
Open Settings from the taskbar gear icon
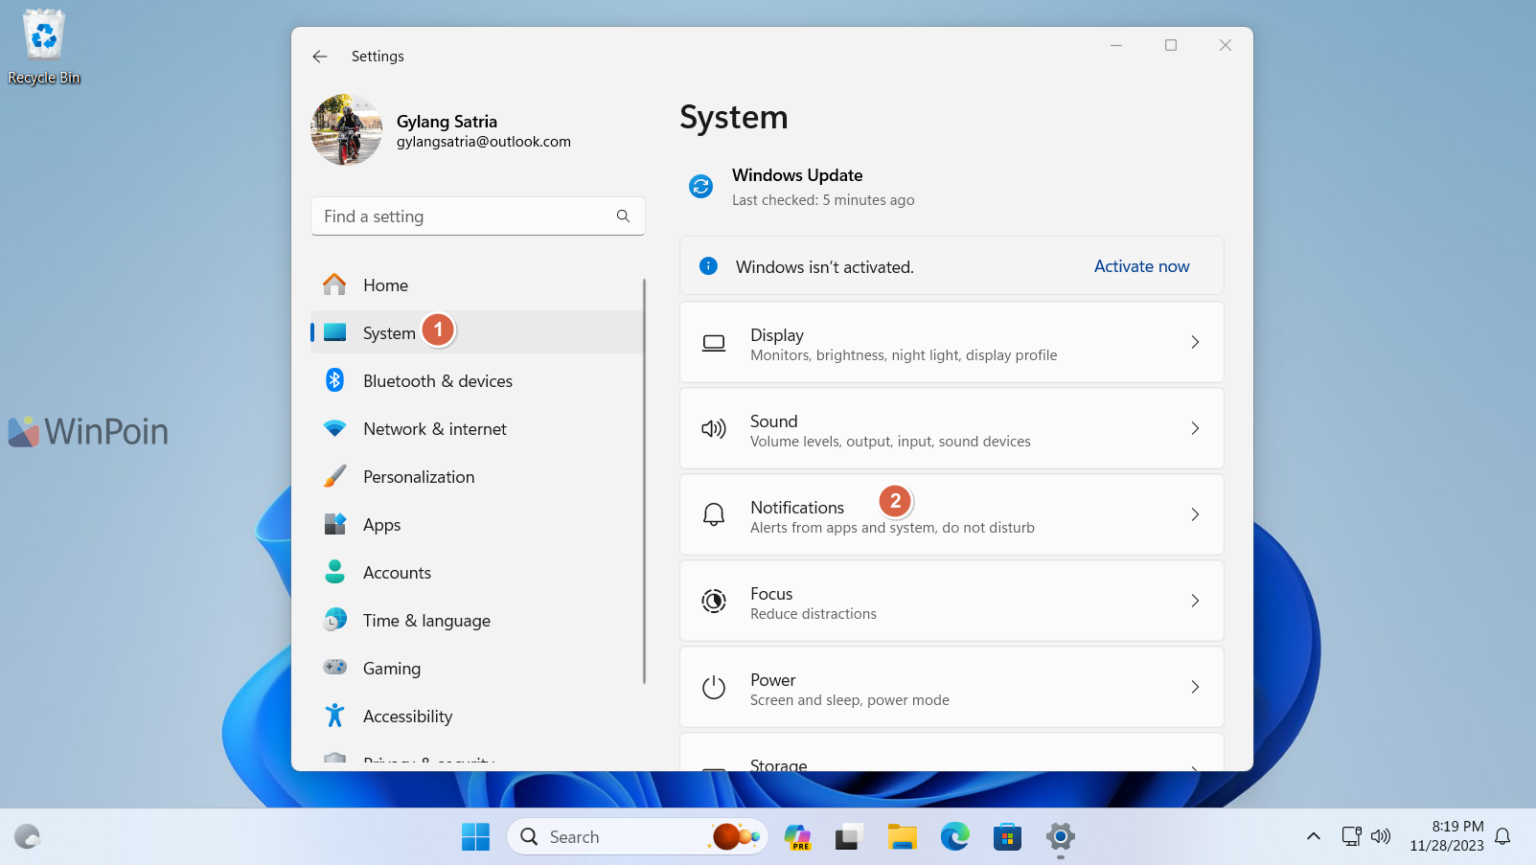[x=1059, y=836]
